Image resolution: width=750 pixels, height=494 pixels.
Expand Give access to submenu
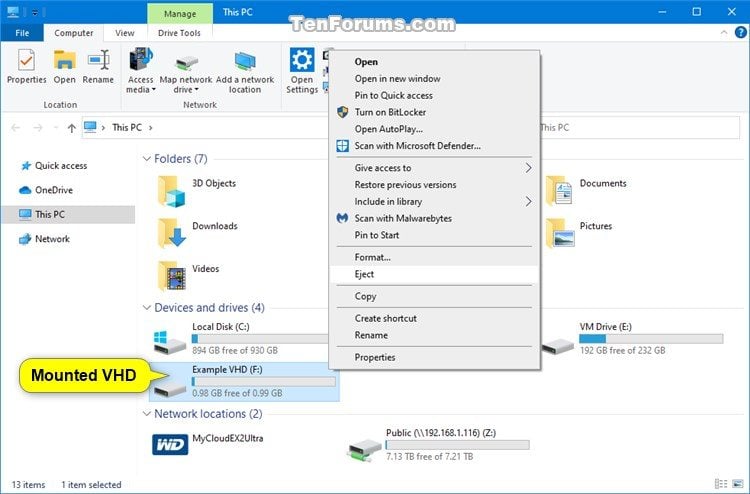(x=435, y=168)
